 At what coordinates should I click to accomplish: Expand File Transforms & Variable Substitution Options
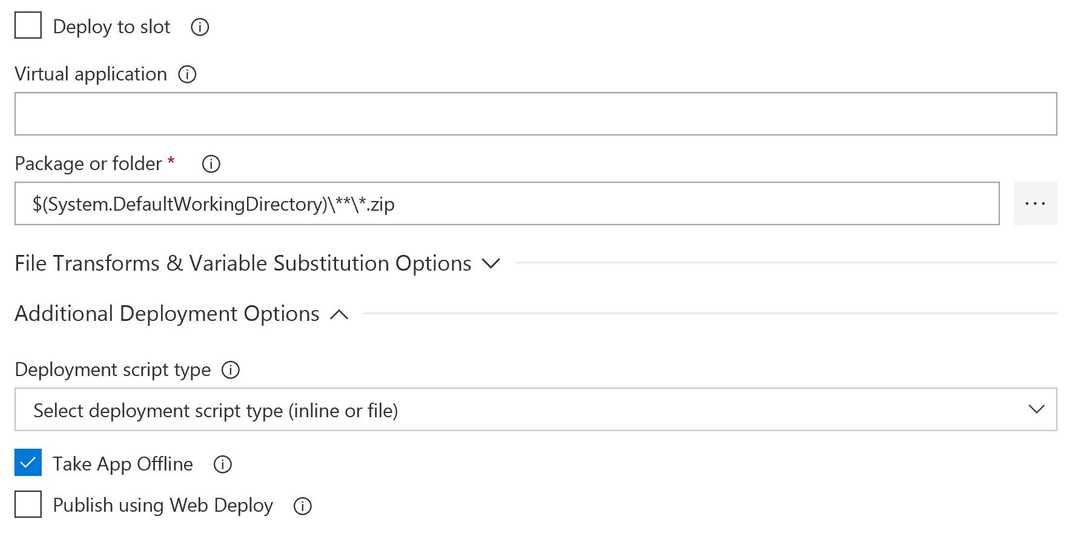[243, 263]
